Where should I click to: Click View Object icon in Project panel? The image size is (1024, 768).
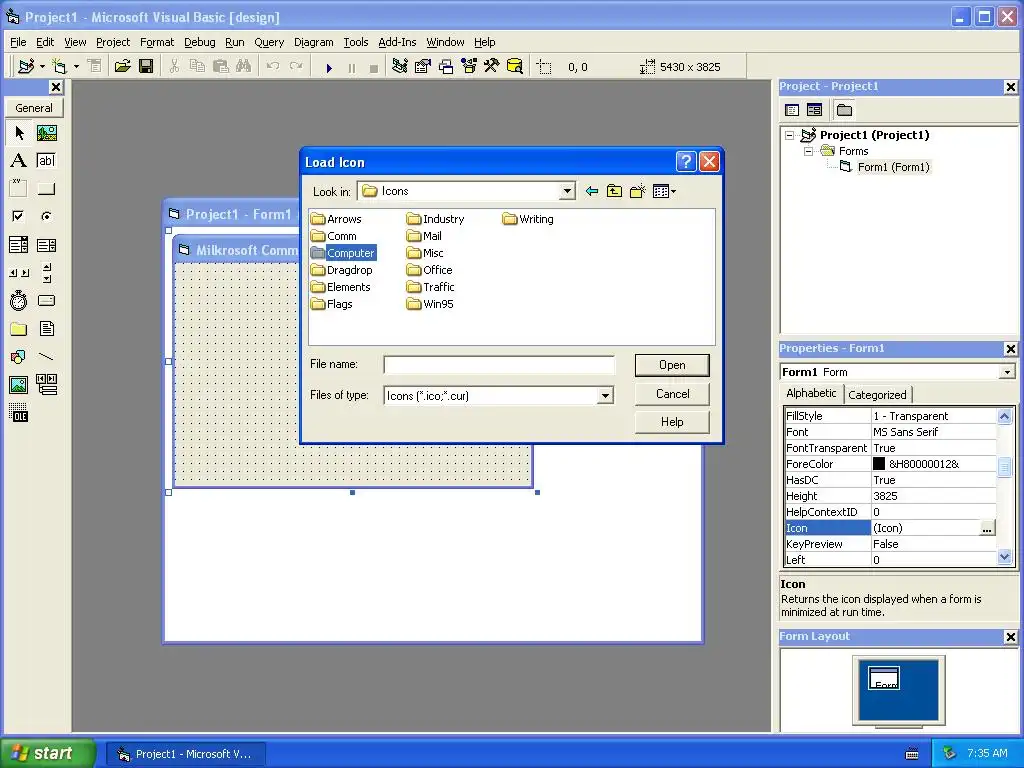pyautogui.click(x=814, y=110)
